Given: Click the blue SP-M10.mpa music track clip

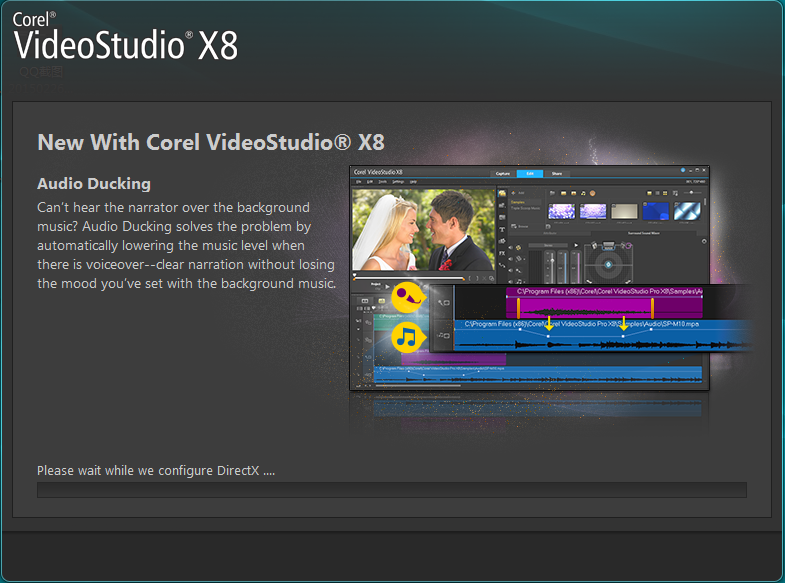Looking at the screenshot, I should point(602,335).
